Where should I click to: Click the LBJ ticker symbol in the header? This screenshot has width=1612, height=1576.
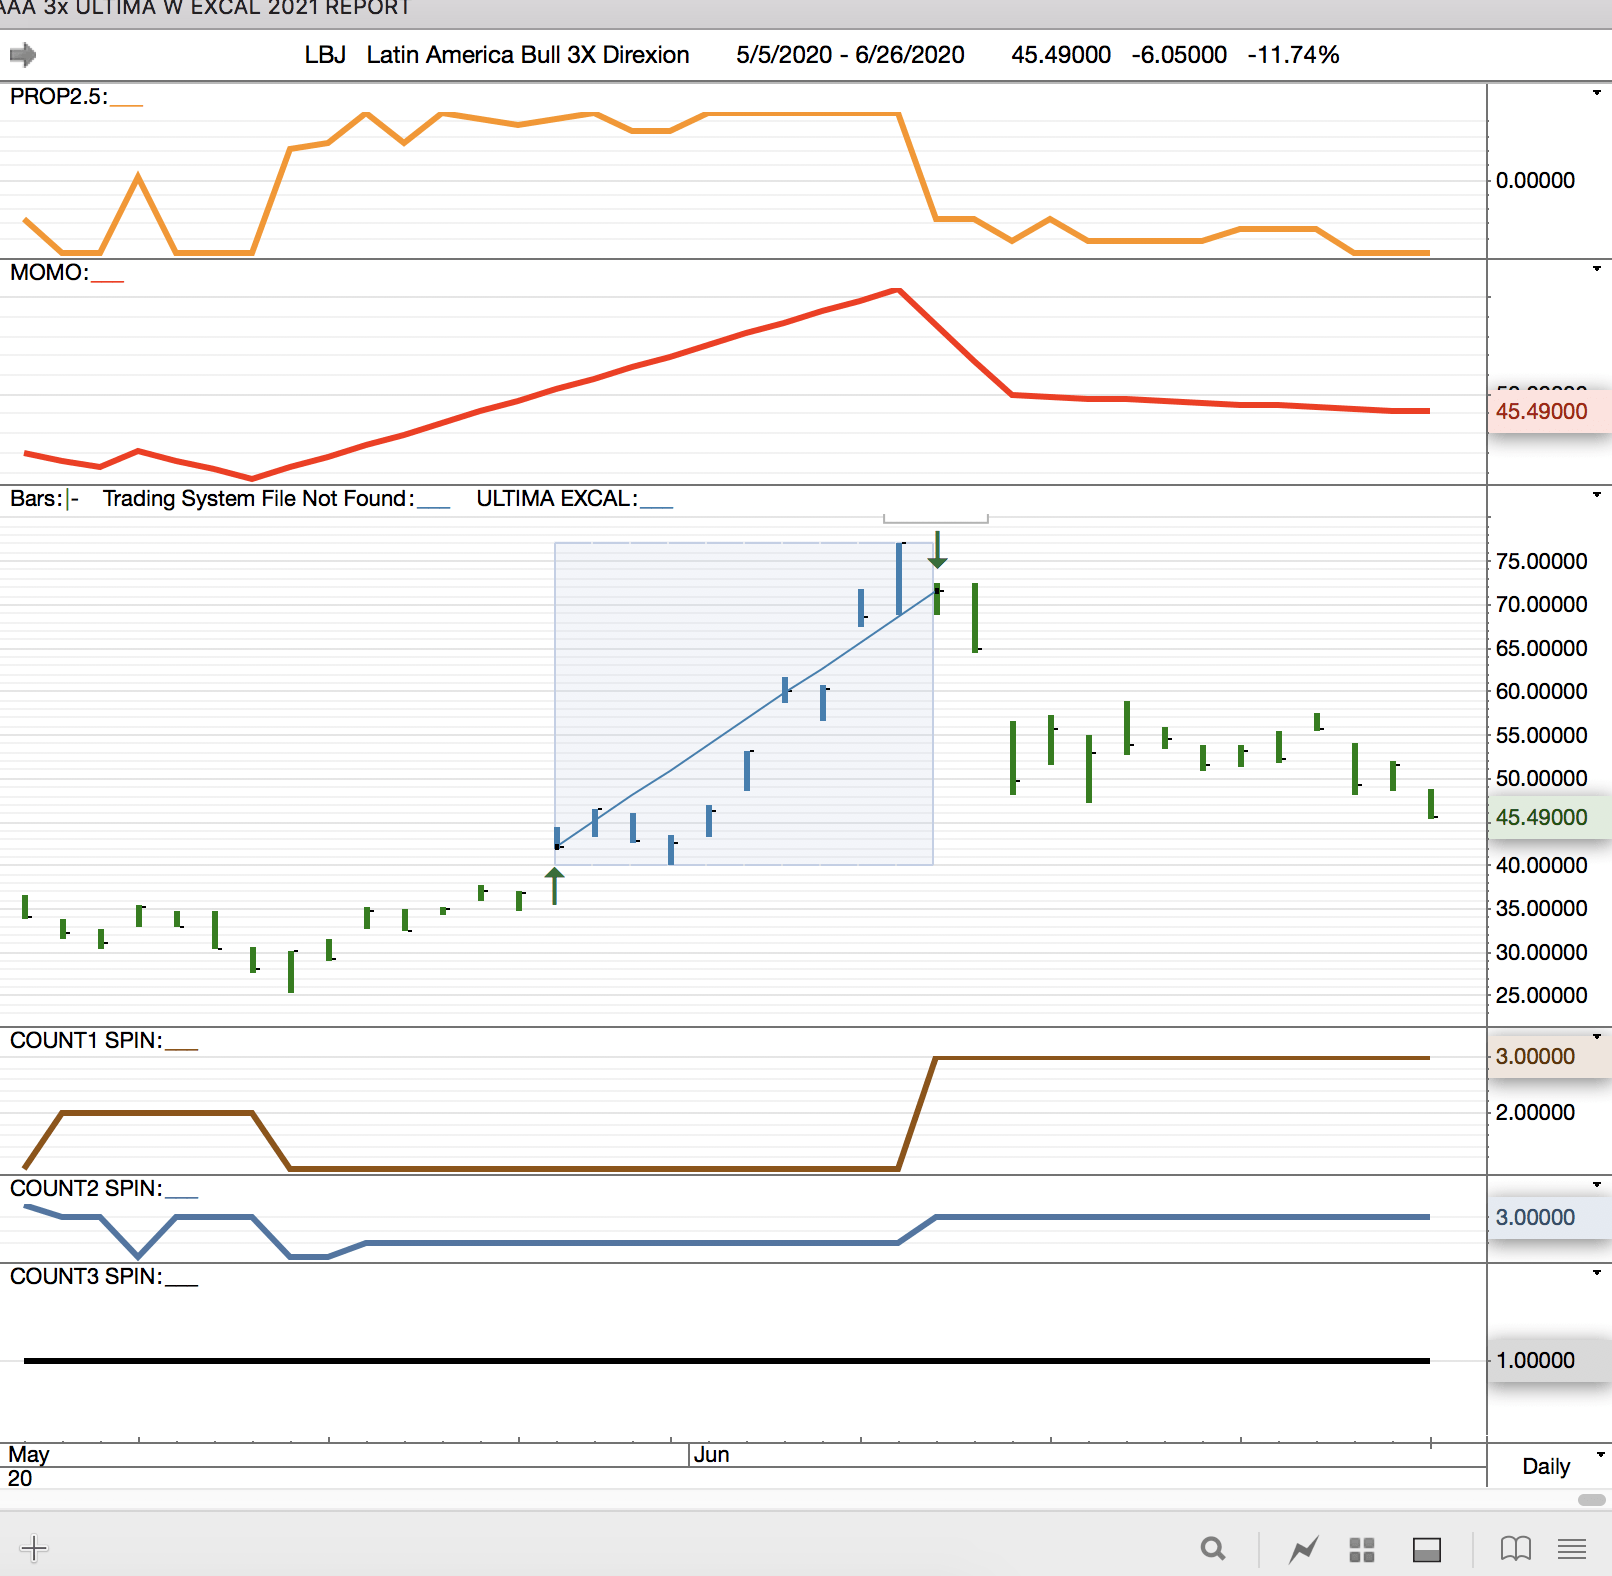coord(325,55)
